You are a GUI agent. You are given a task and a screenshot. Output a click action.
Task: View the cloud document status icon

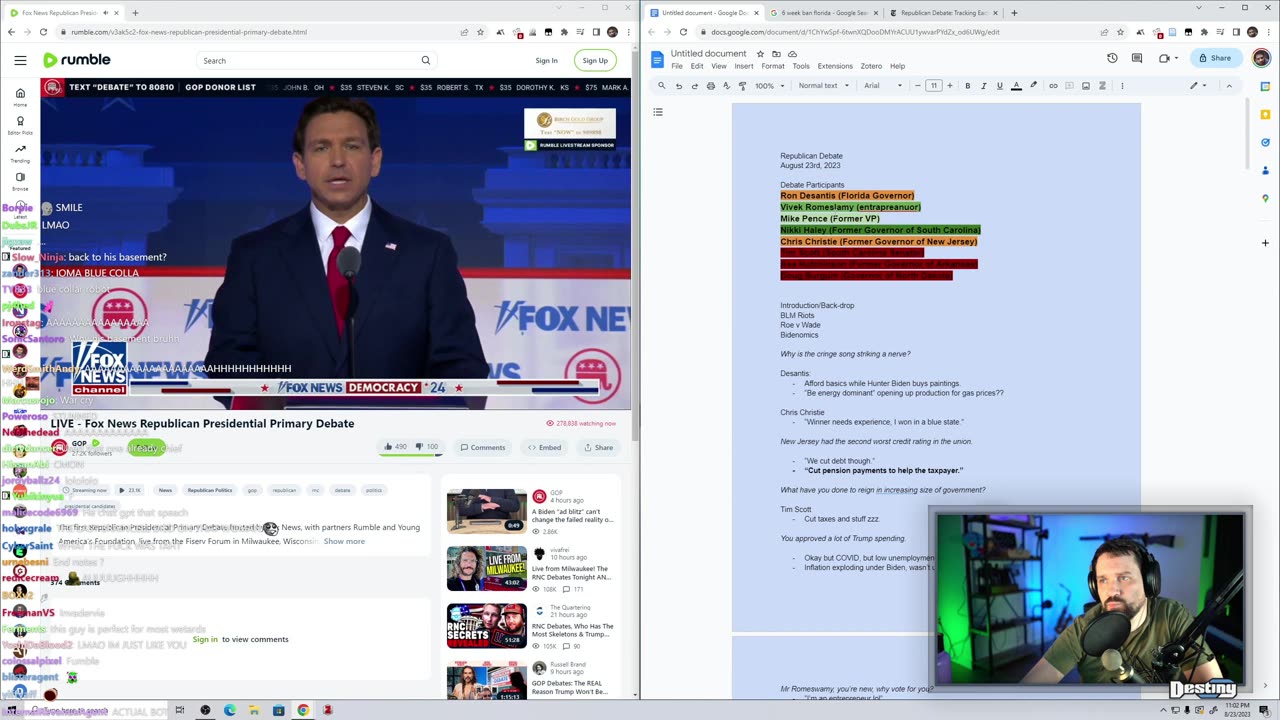792,53
